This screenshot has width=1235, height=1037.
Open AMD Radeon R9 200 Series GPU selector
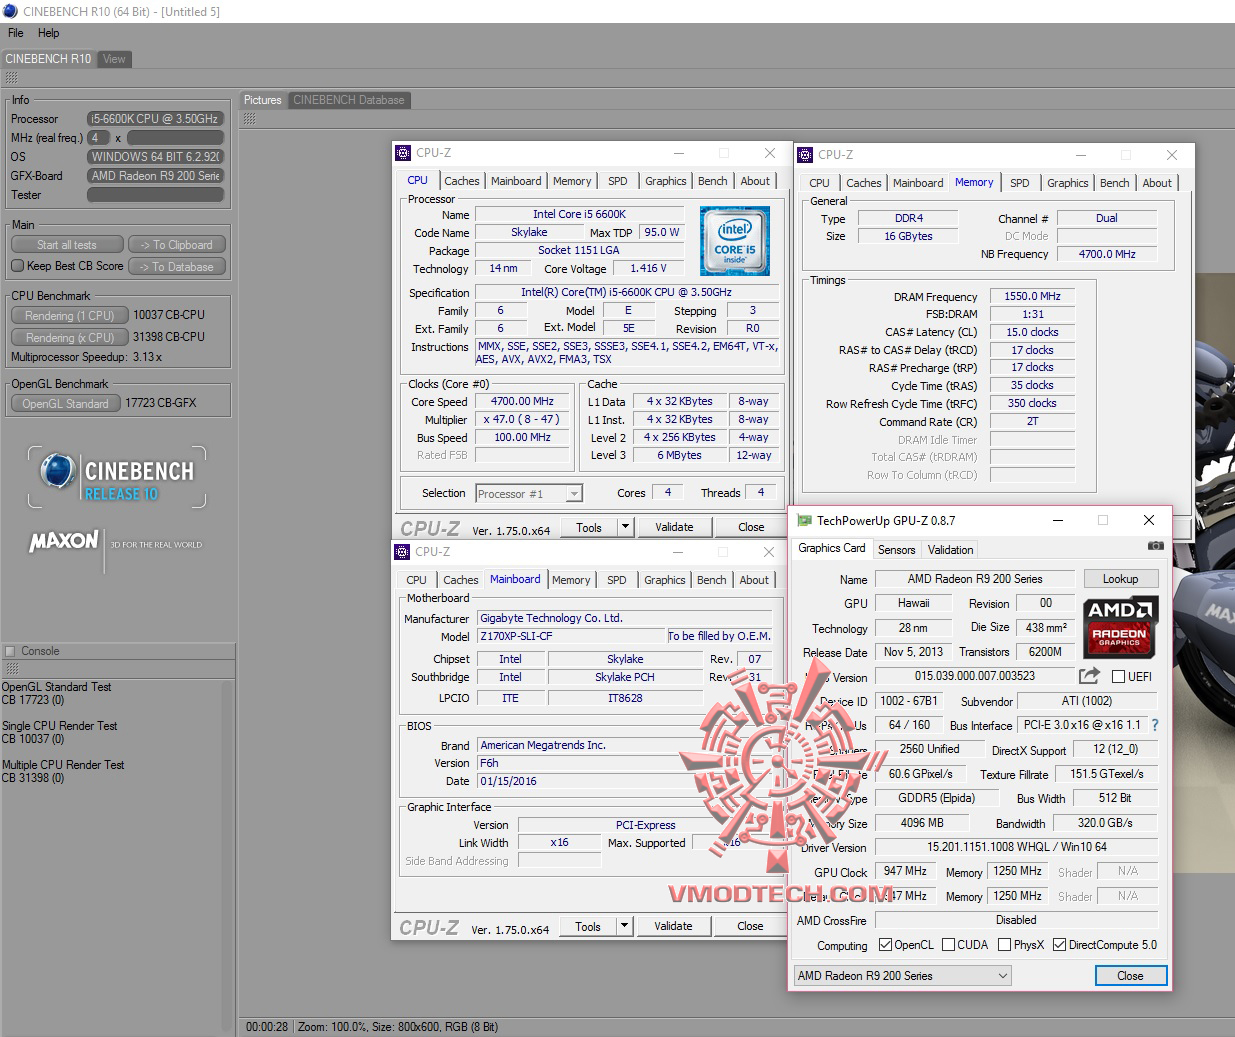[902, 976]
